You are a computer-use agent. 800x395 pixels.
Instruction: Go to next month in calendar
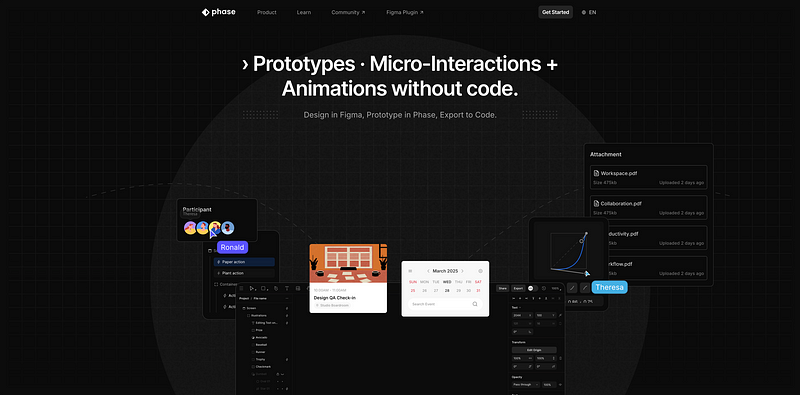[x=462, y=271]
